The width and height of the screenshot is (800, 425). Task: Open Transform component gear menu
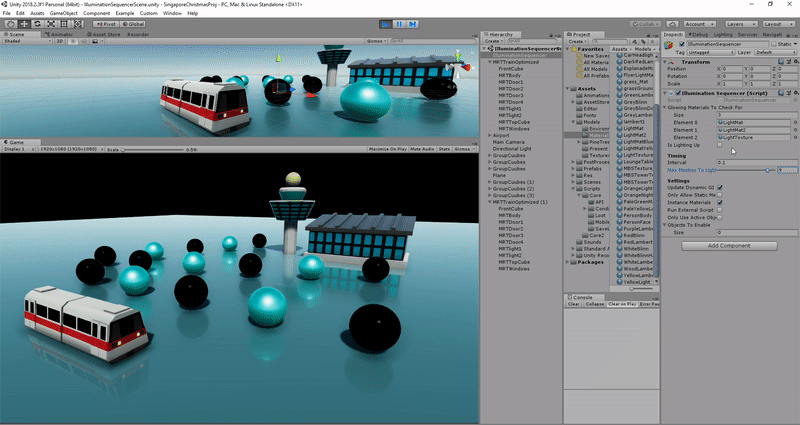(x=795, y=62)
